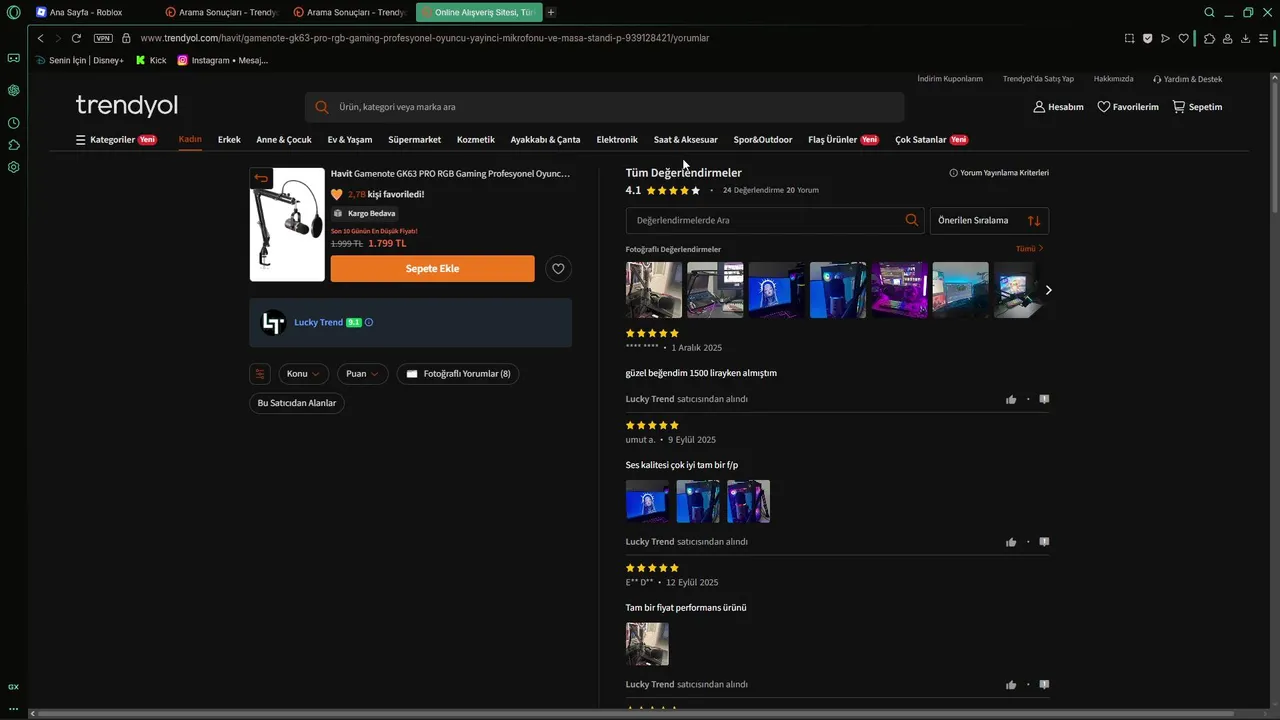Open the Havit microphone product image
The image size is (1280, 720).
(287, 225)
